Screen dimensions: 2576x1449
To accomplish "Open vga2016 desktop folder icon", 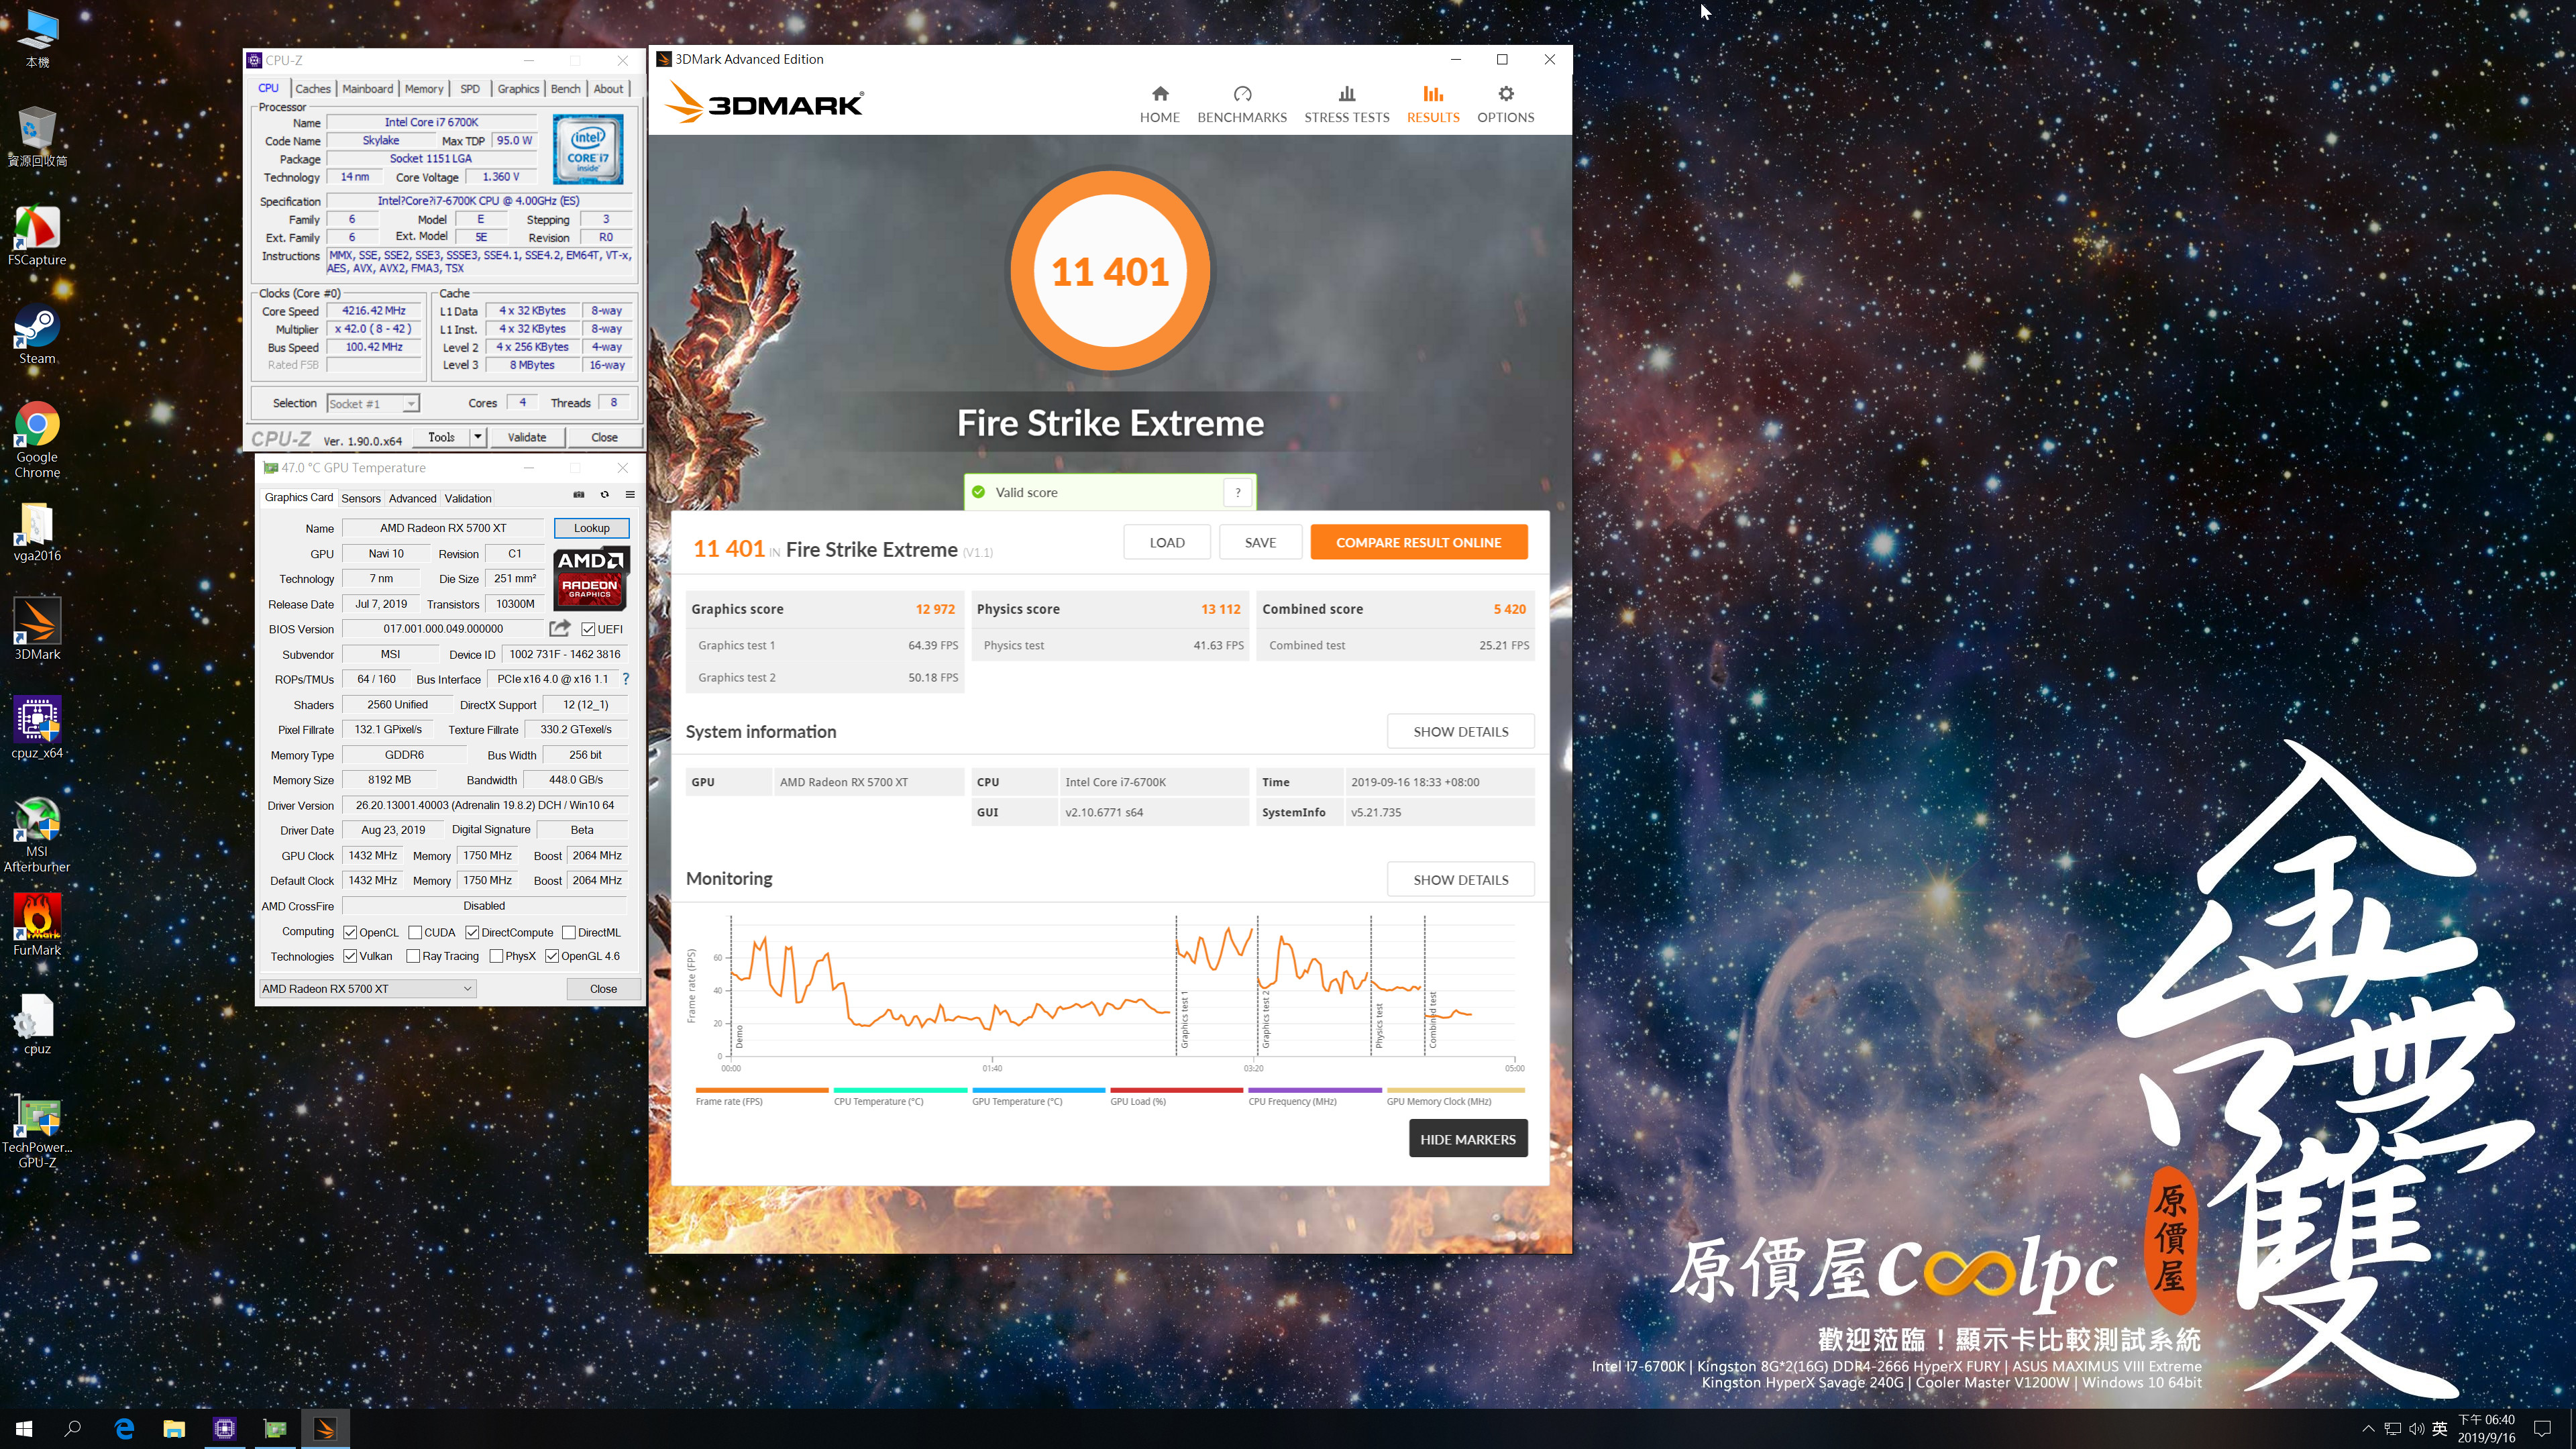I will (x=37, y=533).
